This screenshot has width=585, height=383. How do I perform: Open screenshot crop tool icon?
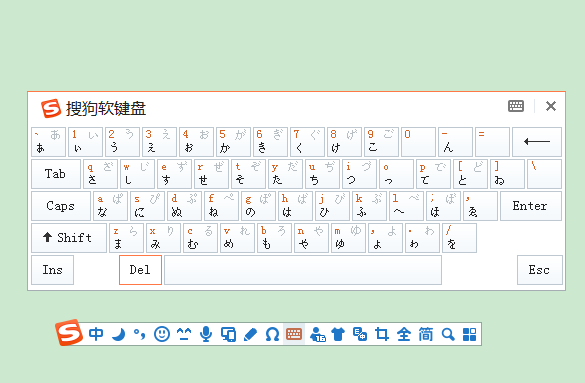[382, 334]
